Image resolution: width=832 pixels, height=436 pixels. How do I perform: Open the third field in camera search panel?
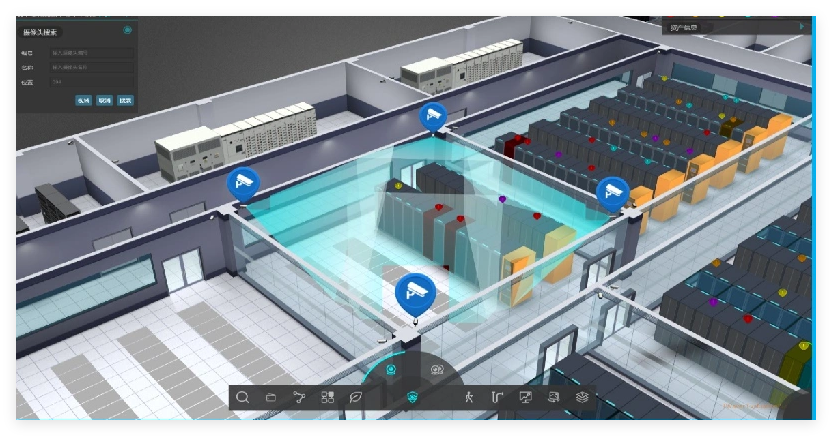[x=91, y=81]
